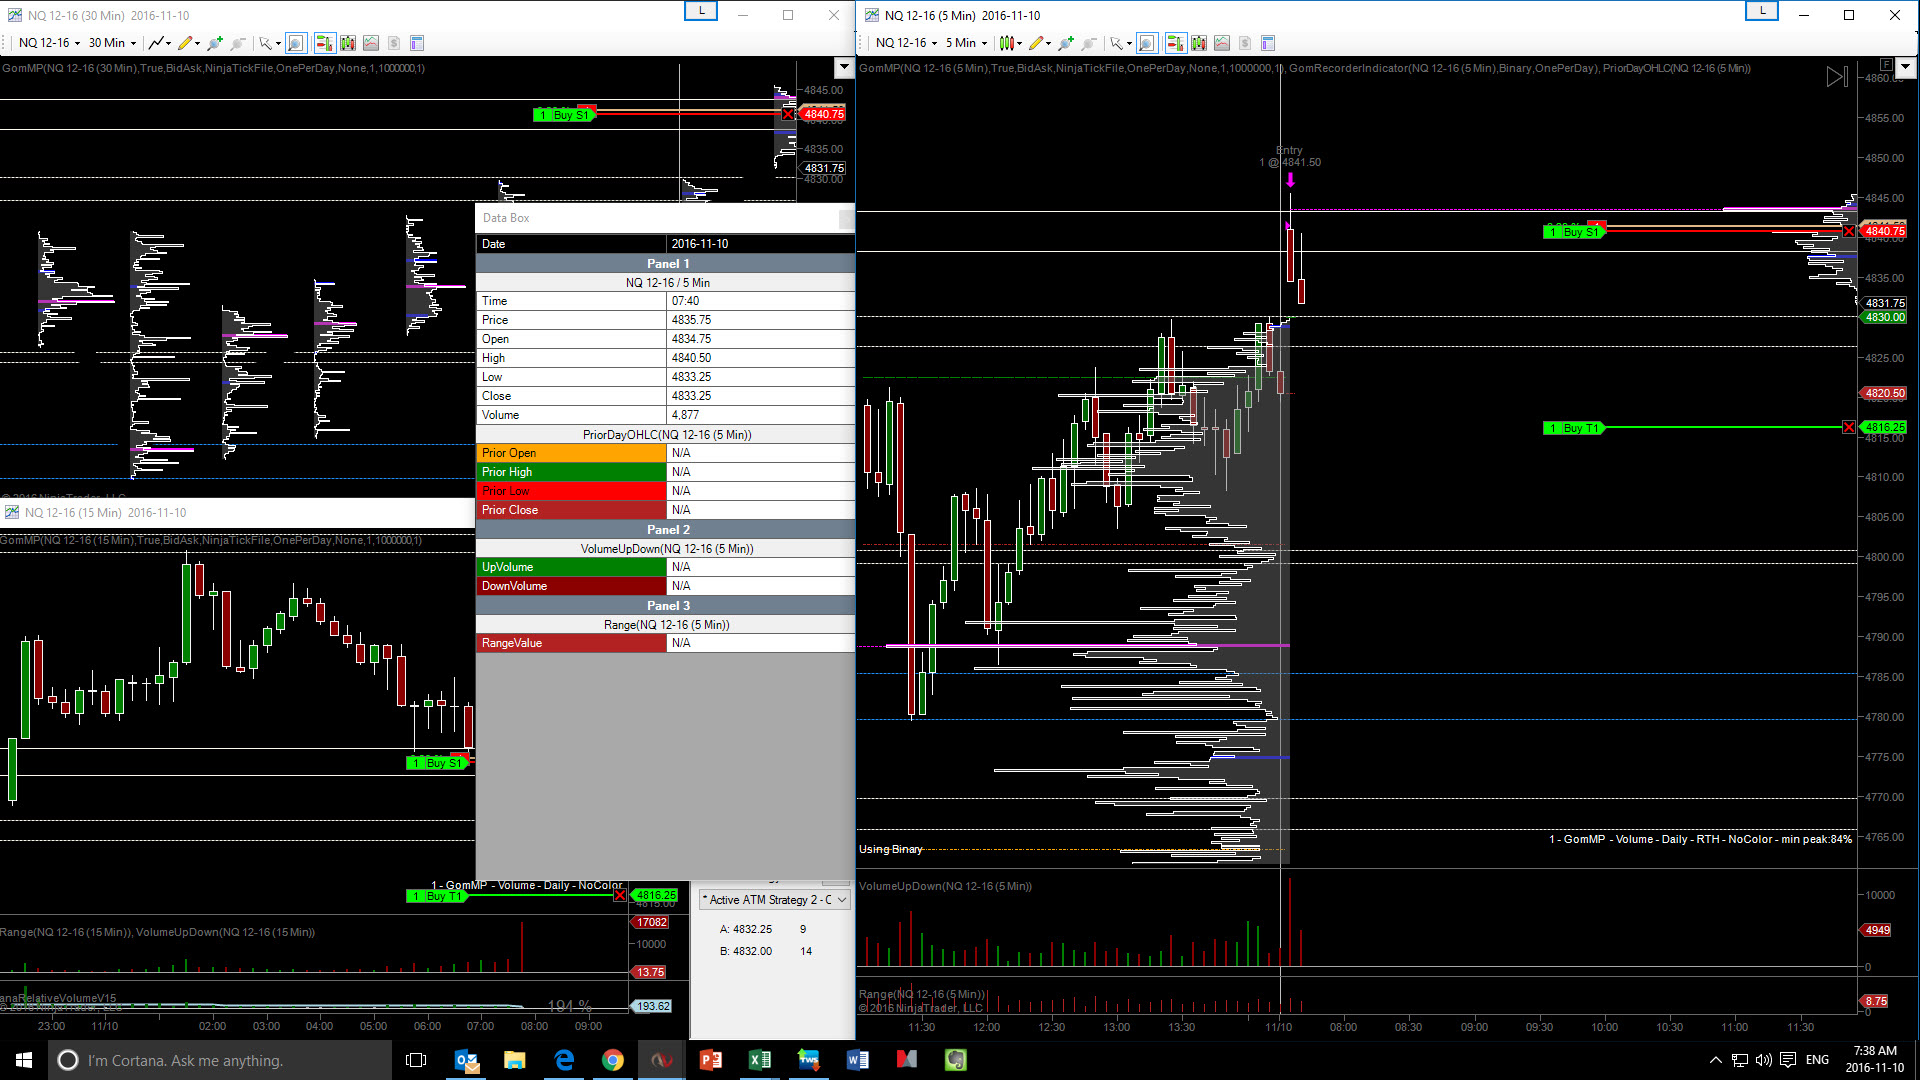
Task: Cancel Buy T1 order X in 15 Min chart
Action: point(620,896)
